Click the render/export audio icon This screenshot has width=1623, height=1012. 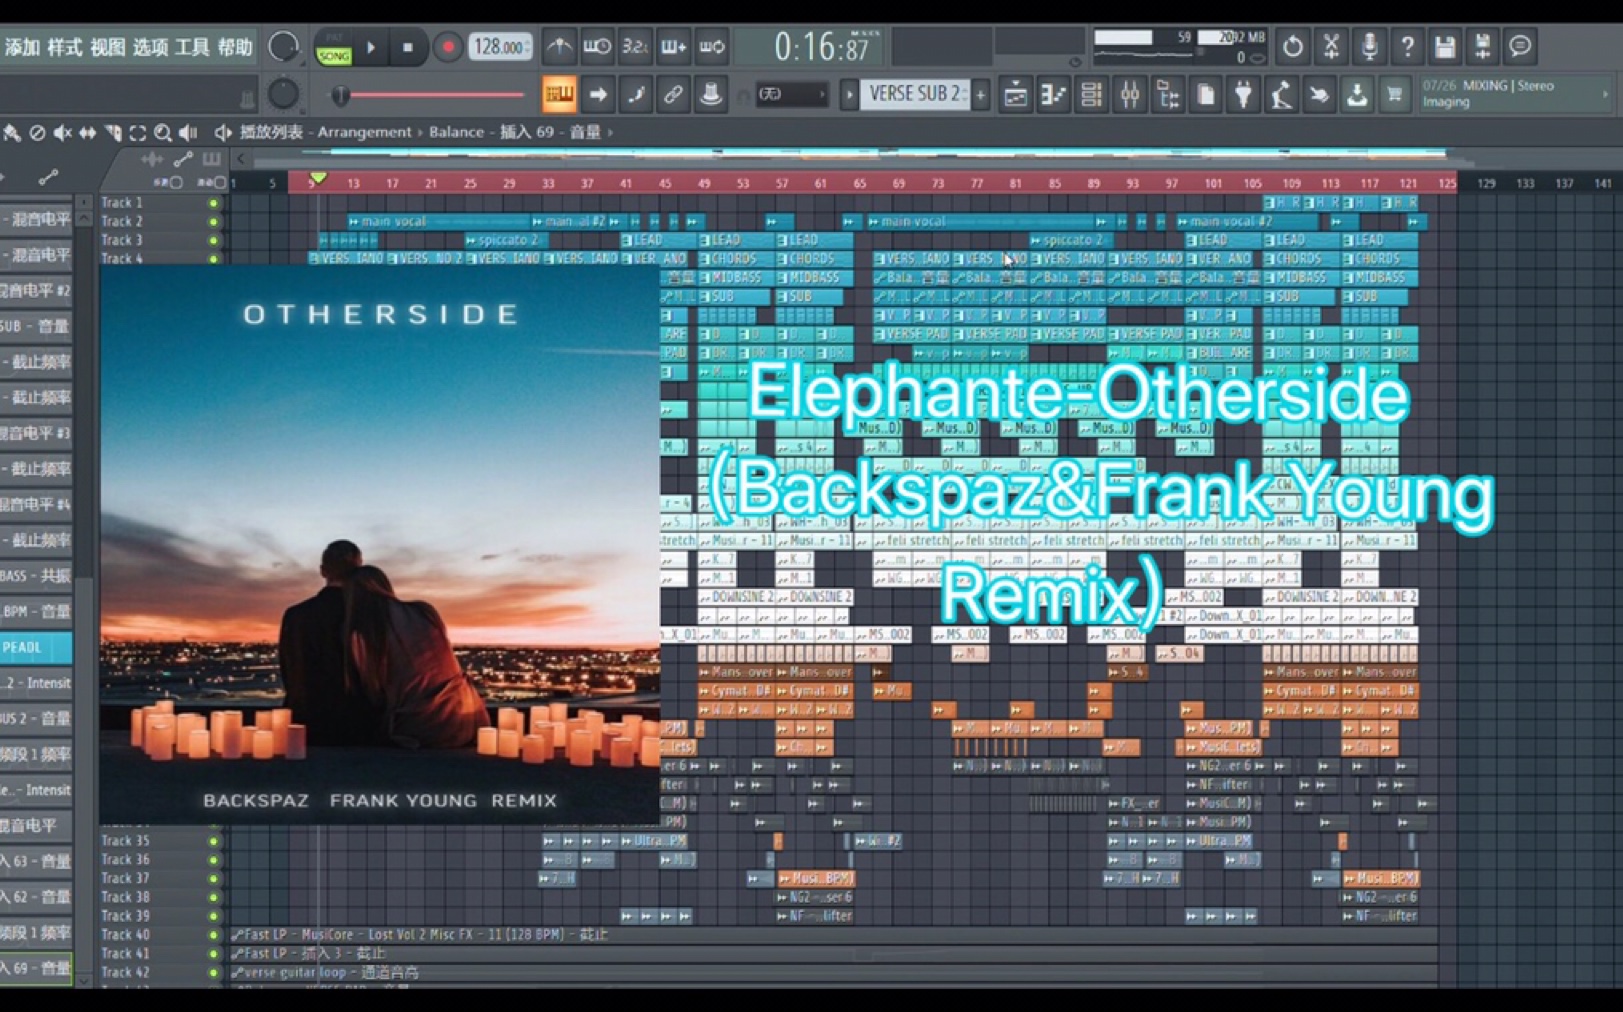pos(1483,47)
